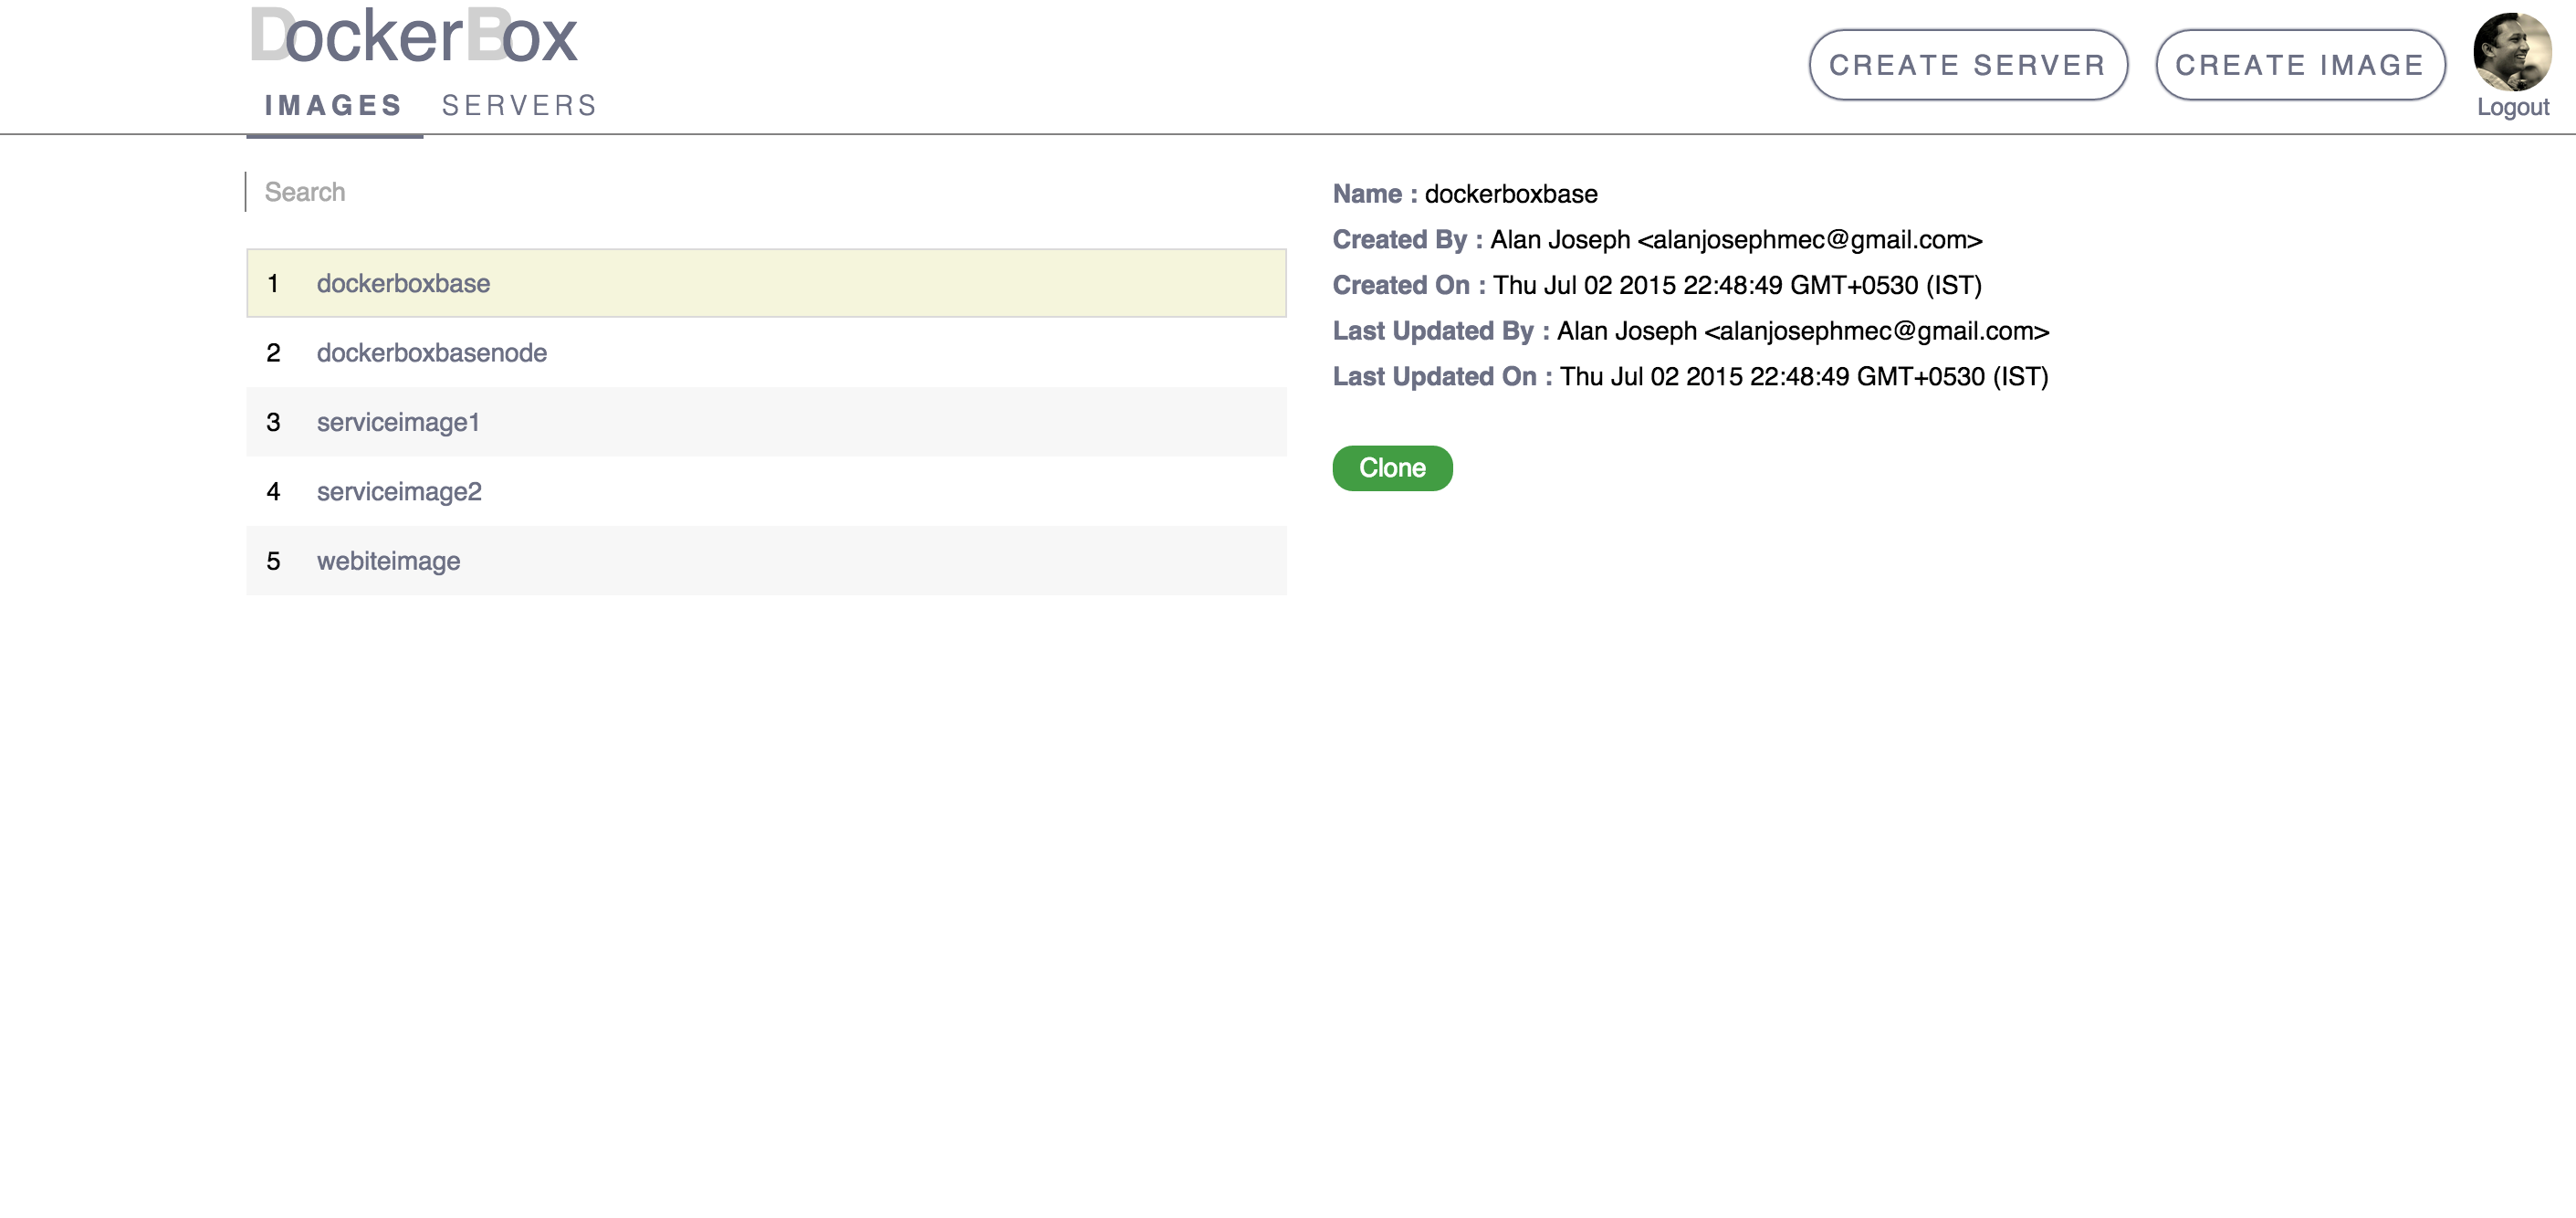Switch to the Servers tab
The height and width of the screenshot is (1218, 2576).
point(519,106)
